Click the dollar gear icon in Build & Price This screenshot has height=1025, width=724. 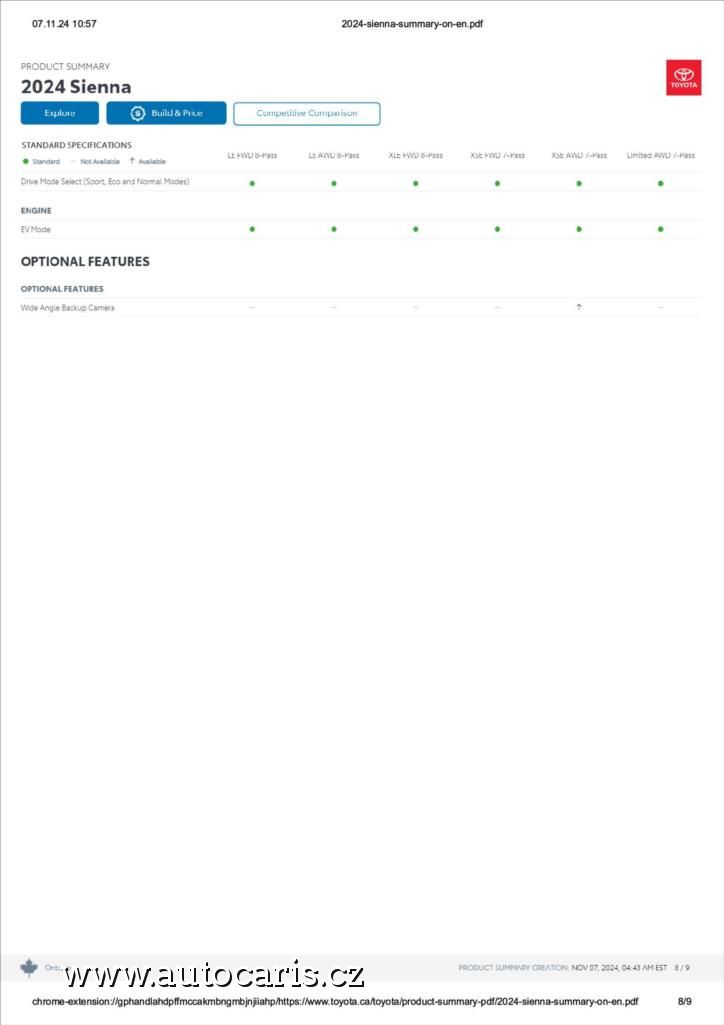tap(137, 113)
